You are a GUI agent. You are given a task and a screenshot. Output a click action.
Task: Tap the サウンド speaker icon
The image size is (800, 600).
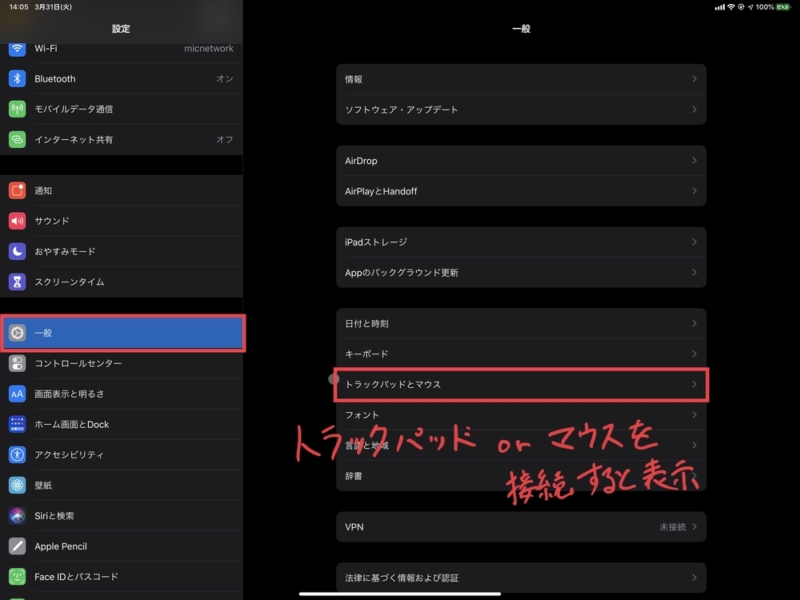(x=17, y=221)
